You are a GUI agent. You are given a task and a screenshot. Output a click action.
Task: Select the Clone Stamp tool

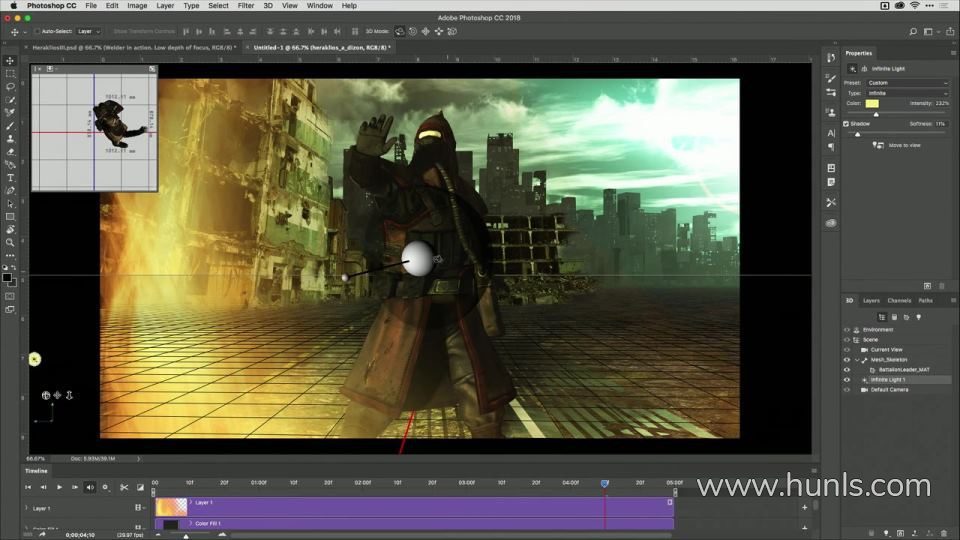[x=10, y=138]
